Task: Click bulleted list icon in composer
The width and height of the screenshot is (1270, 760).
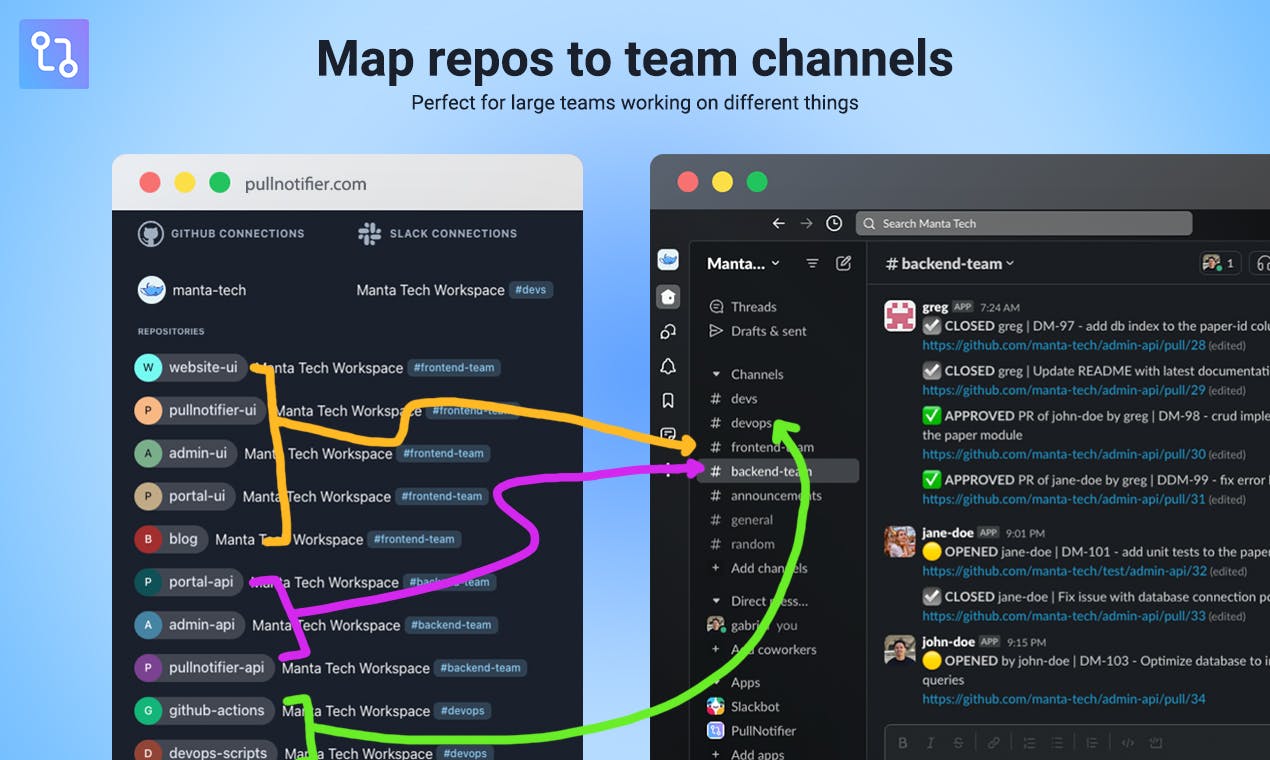Action: coord(1055,743)
